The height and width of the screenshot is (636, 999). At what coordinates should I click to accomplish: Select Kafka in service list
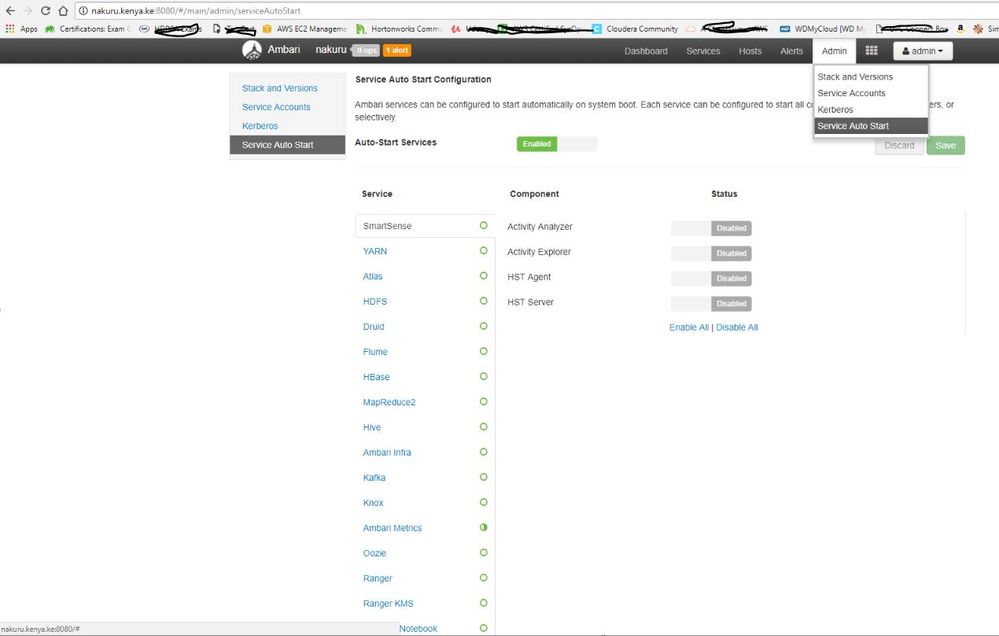[x=374, y=477]
